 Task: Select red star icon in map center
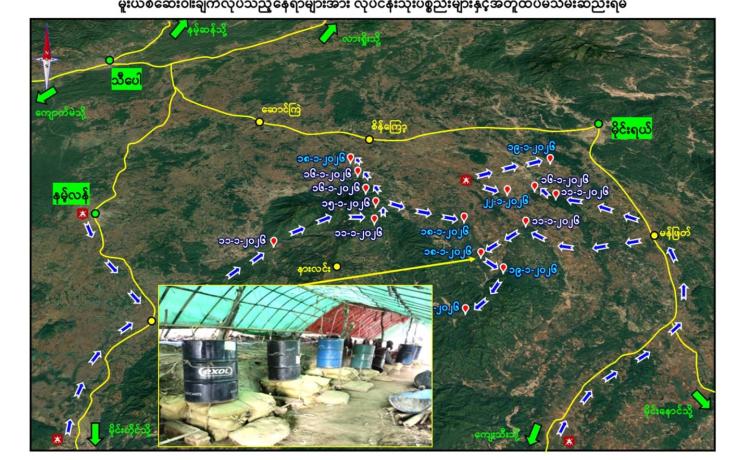(464, 180)
